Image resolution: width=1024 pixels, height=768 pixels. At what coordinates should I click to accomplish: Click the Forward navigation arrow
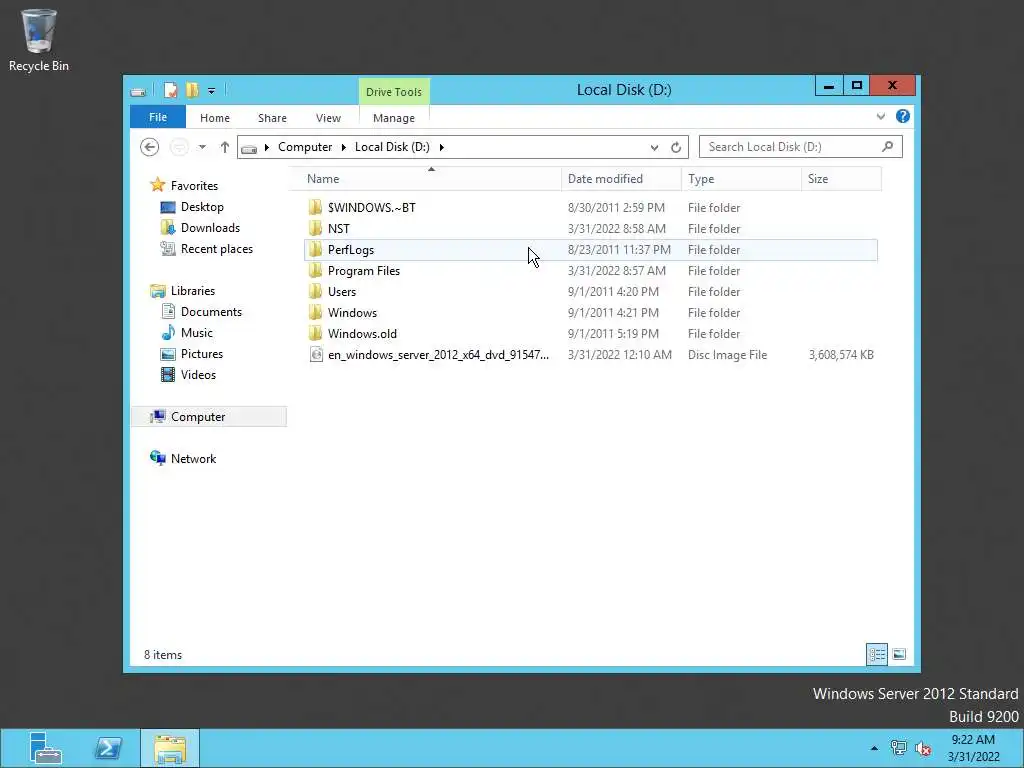pos(179,147)
